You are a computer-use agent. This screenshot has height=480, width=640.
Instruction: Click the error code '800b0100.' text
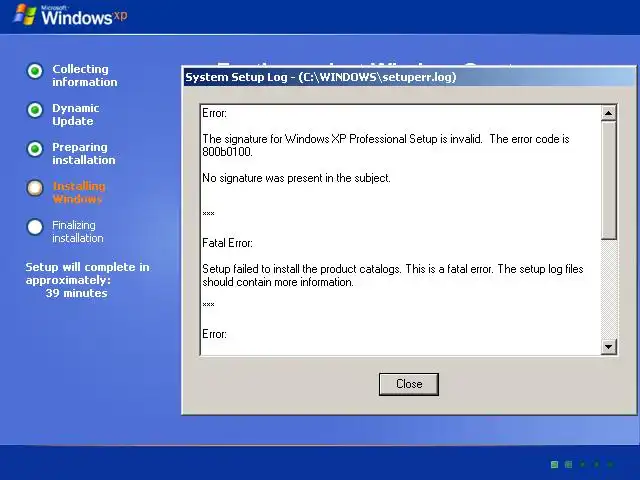click(x=227, y=152)
